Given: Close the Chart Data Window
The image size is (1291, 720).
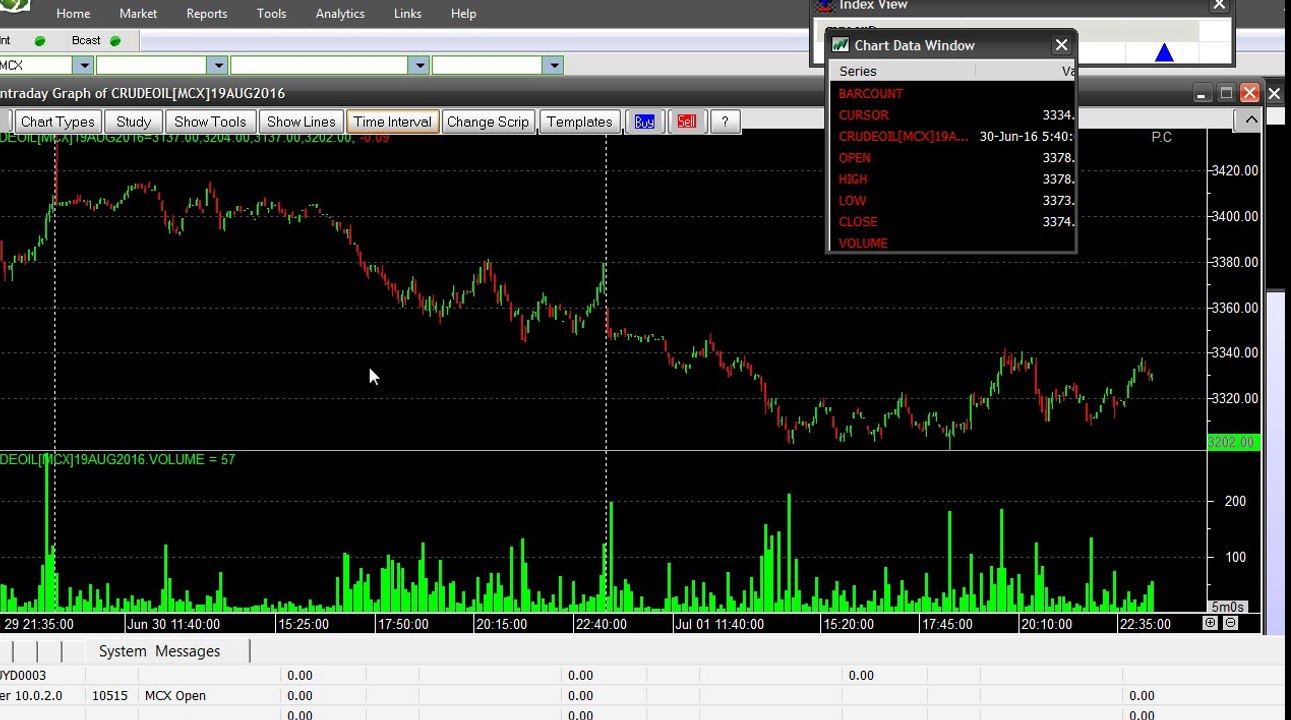Looking at the screenshot, I should click(x=1061, y=45).
